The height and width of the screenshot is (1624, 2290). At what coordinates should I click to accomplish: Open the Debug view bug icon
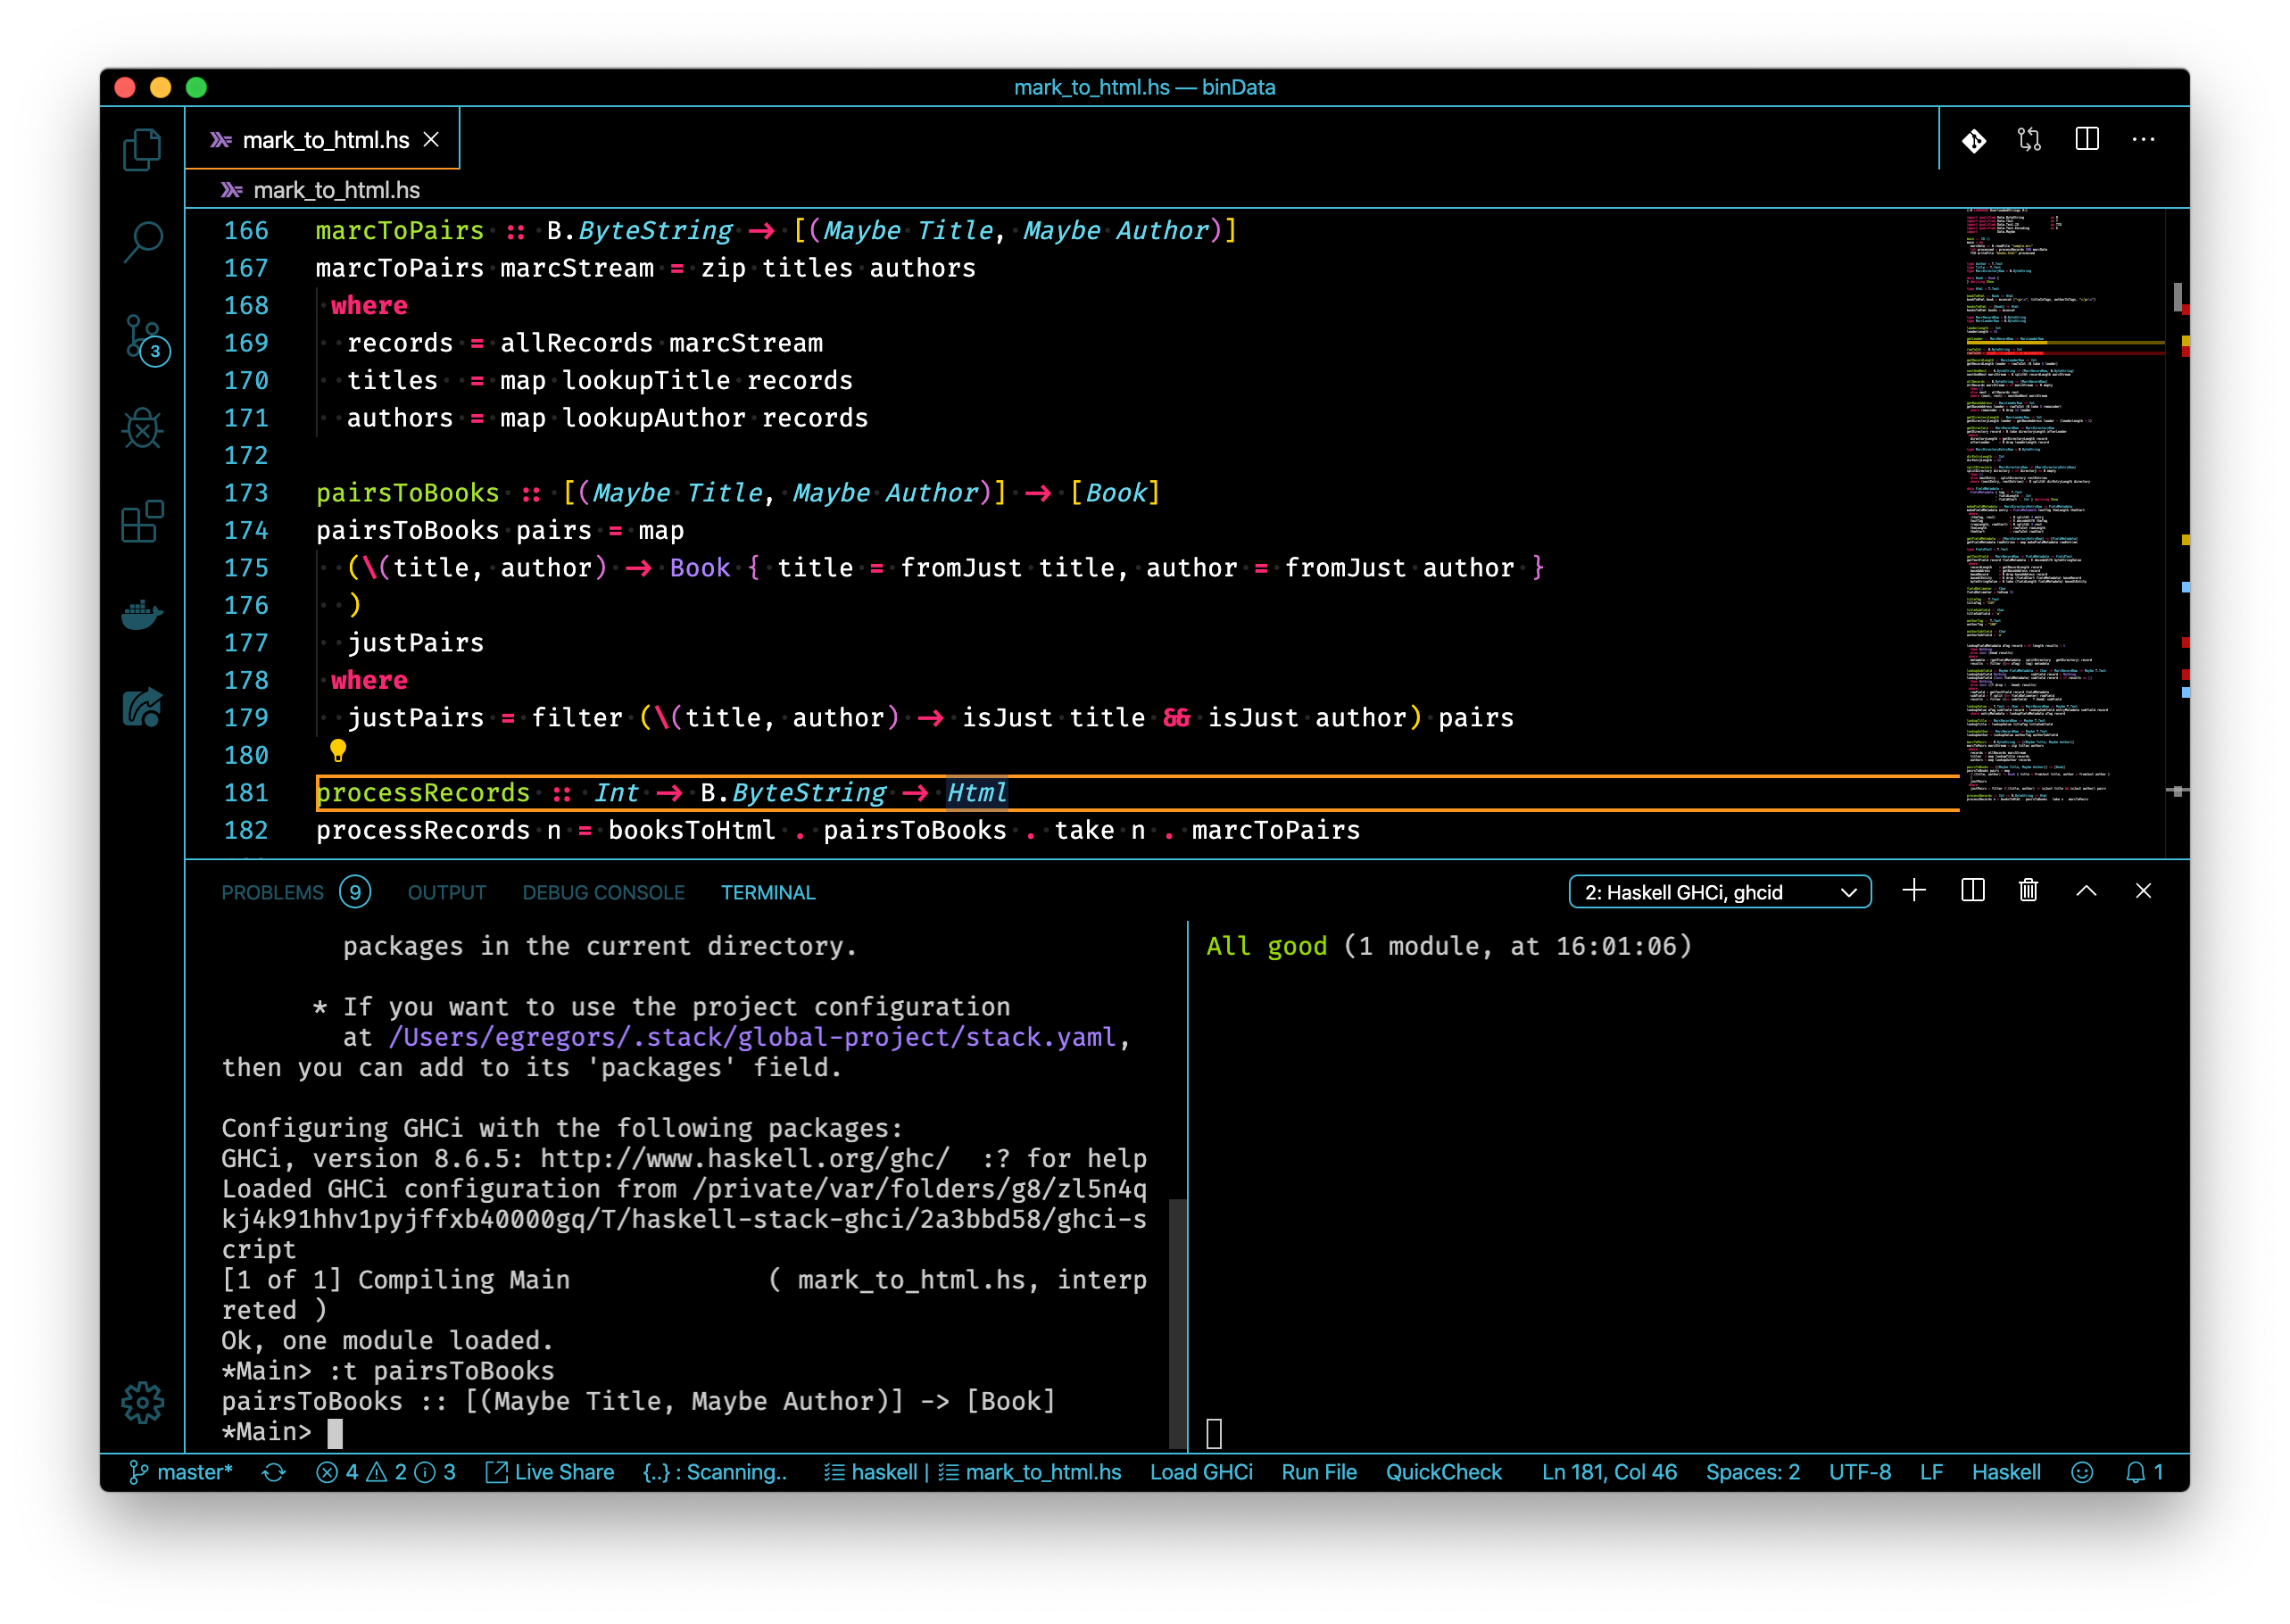click(142, 429)
